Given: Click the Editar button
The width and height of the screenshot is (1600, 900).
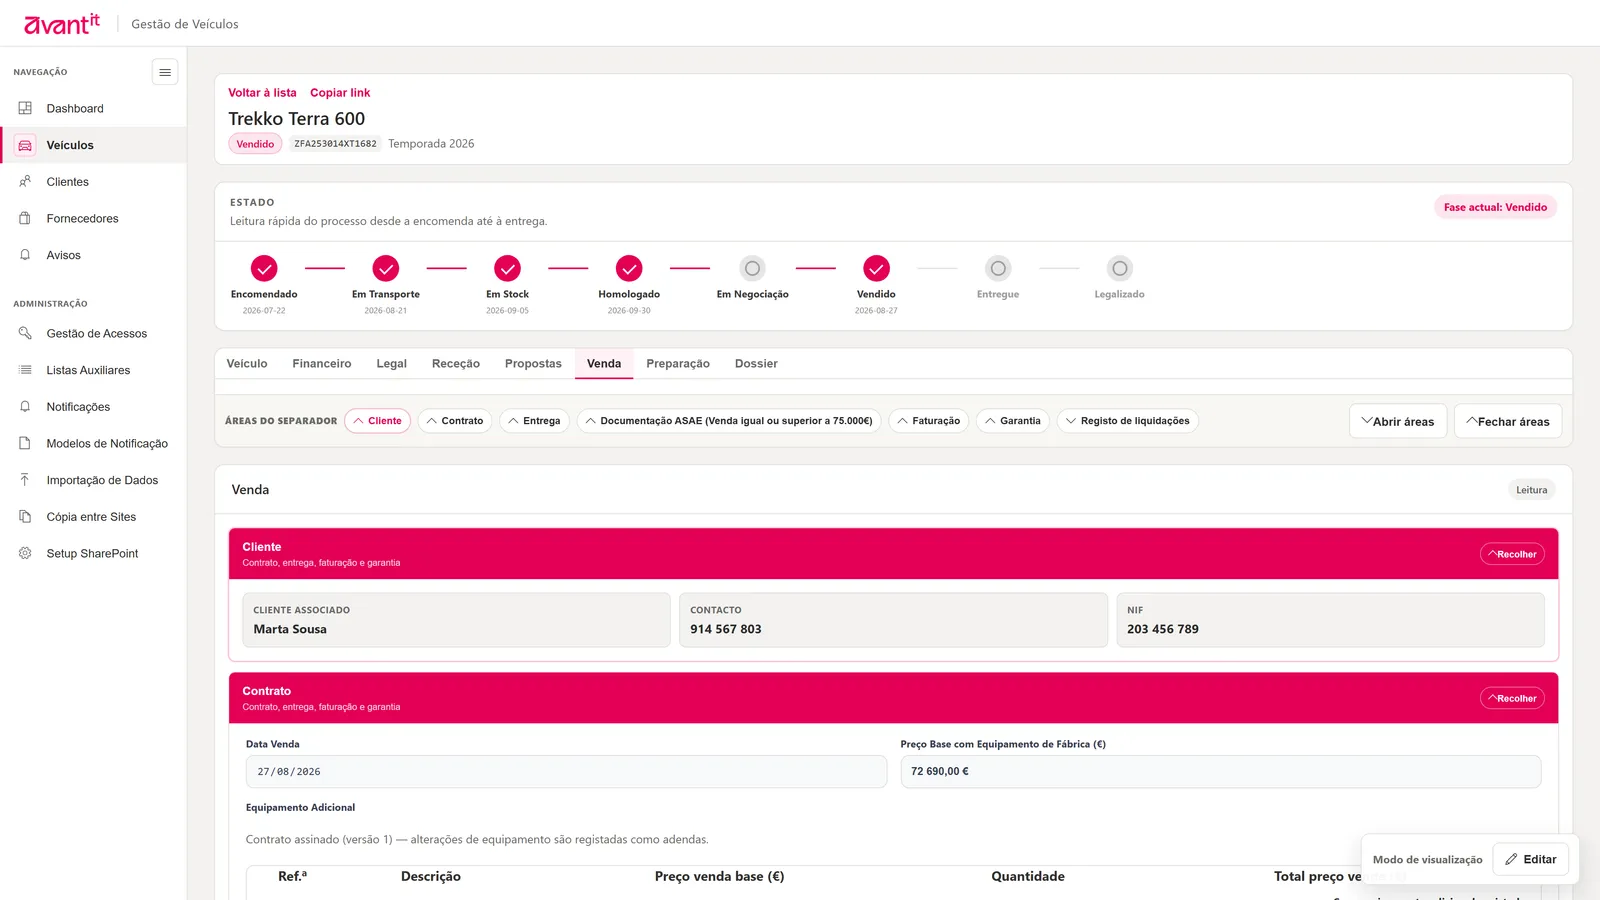Looking at the screenshot, I should 1531,859.
